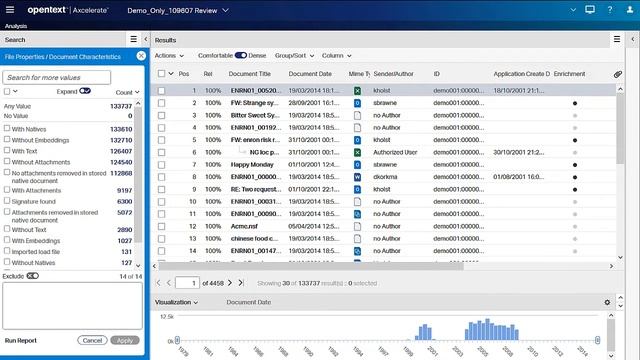Click the results horizontal scrollbar
The width and height of the screenshot is (640, 360).
(311, 266)
